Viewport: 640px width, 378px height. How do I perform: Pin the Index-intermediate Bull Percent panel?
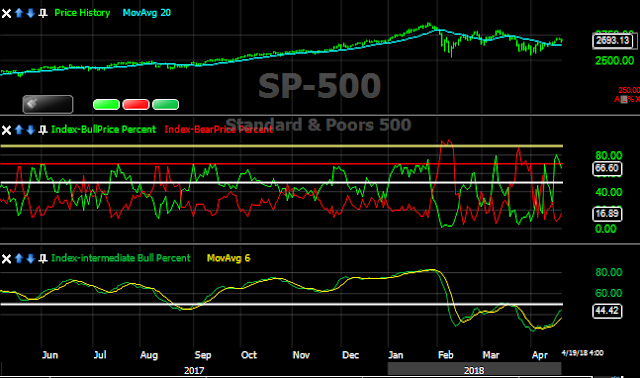(x=42, y=259)
